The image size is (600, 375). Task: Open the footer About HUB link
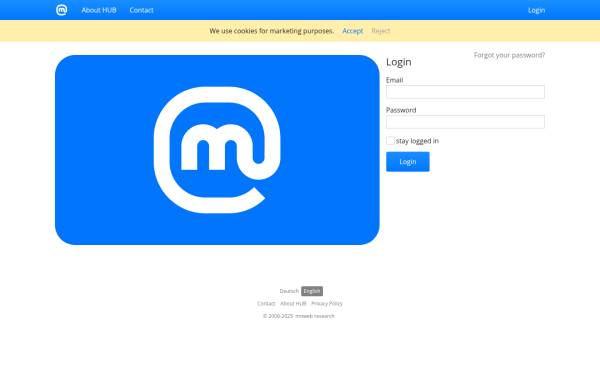coord(293,303)
